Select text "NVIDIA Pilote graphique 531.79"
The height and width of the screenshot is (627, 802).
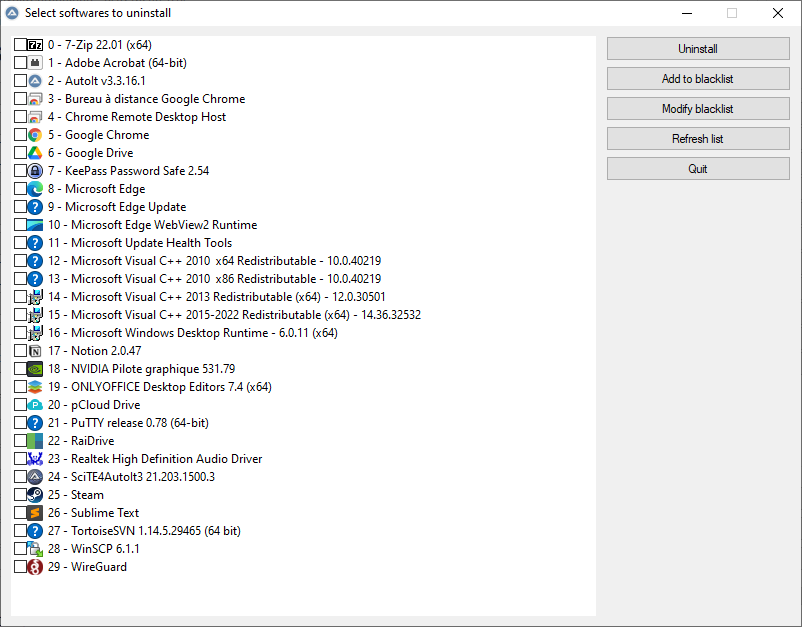tap(153, 369)
